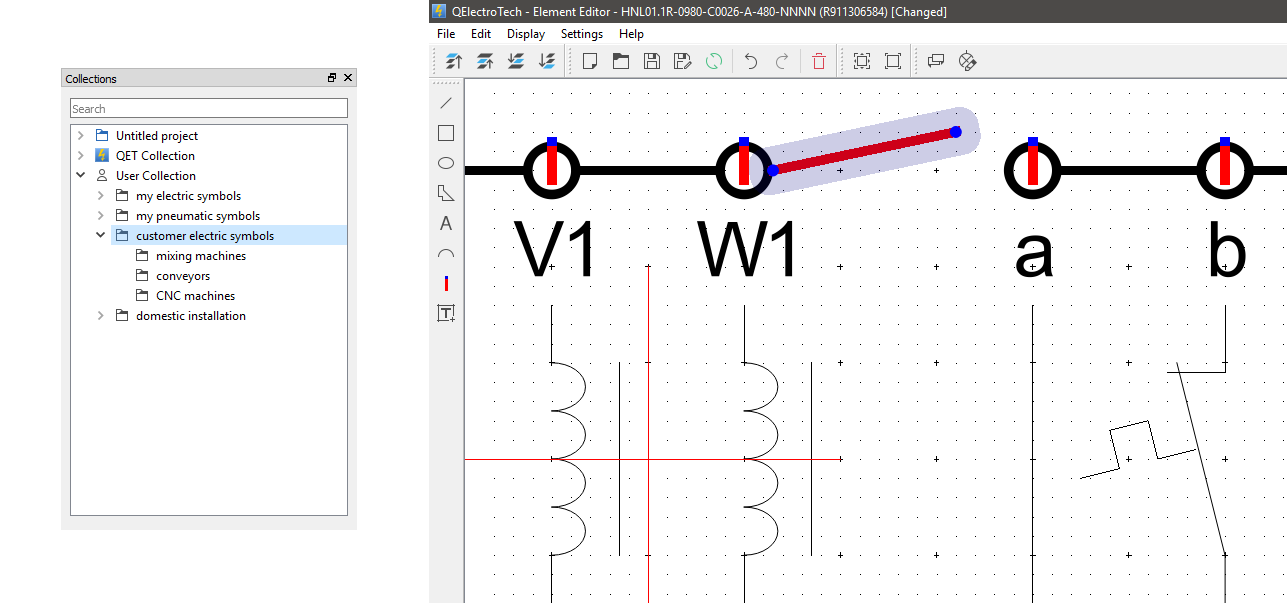Click the save floppy disk icon
Image resolution: width=1287 pixels, height=603 pixels.
(652, 61)
